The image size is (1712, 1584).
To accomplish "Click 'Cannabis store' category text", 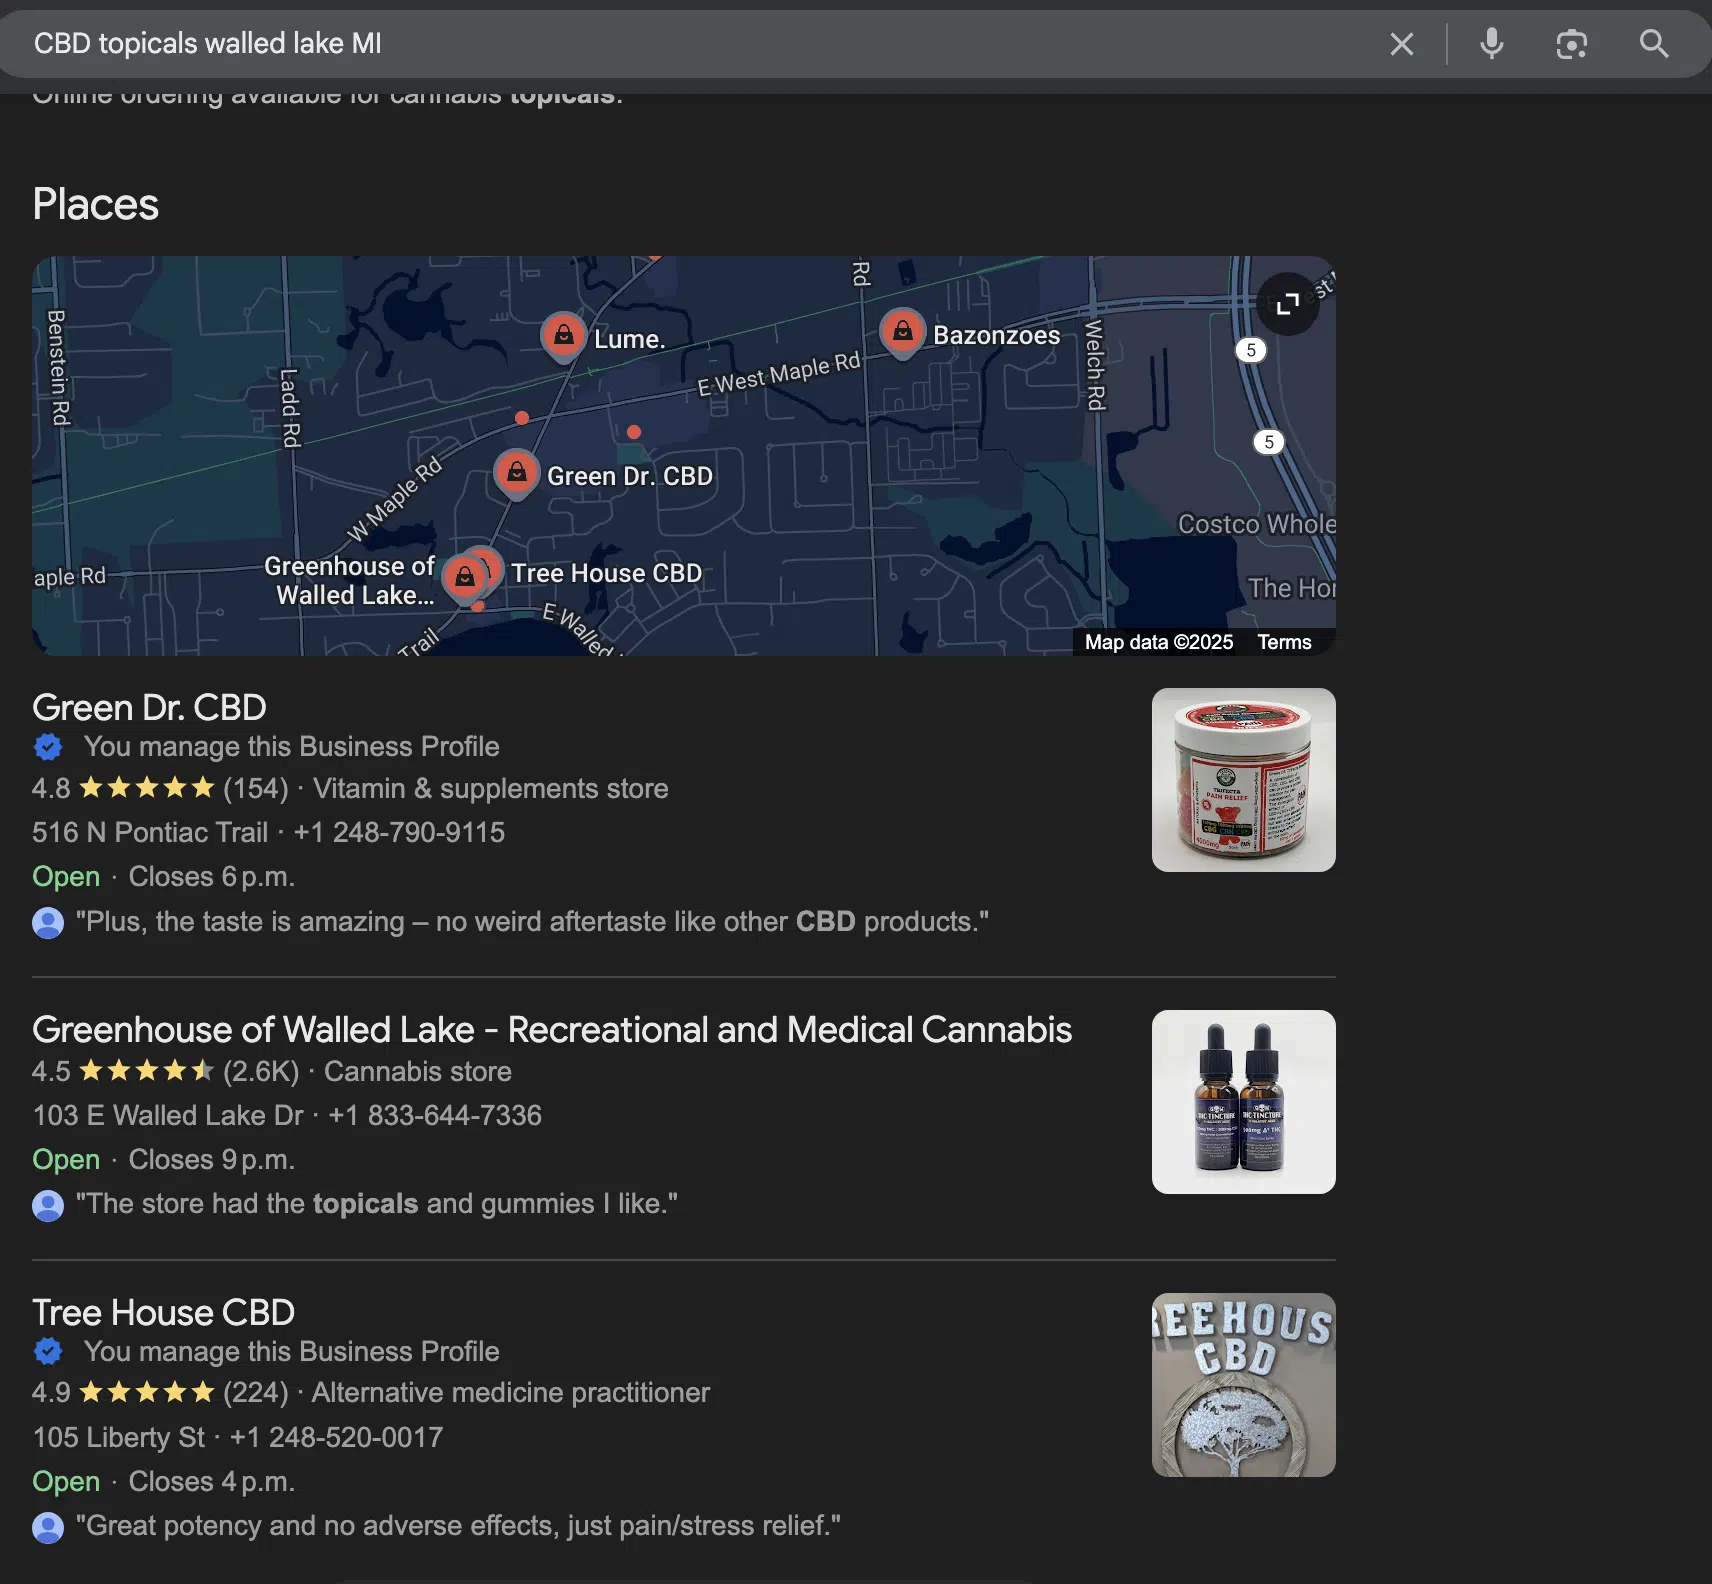I will click(x=418, y=1071).
